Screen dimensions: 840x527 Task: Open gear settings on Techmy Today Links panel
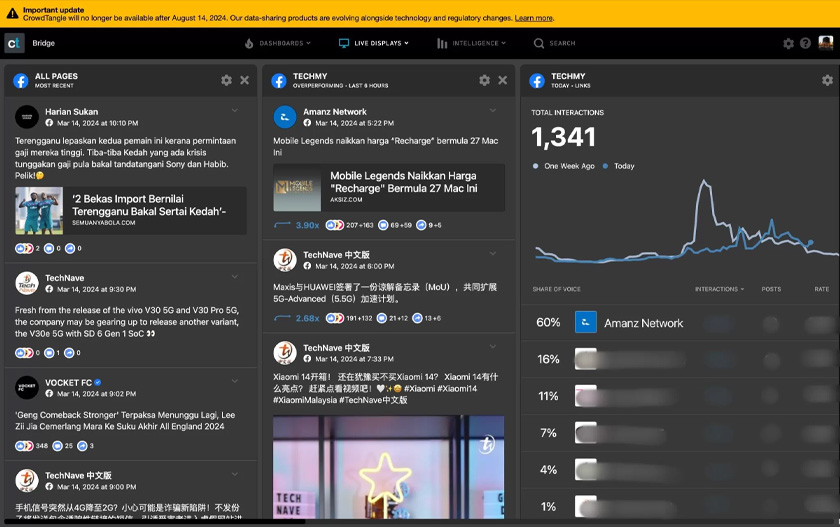(x=827, y=80)
